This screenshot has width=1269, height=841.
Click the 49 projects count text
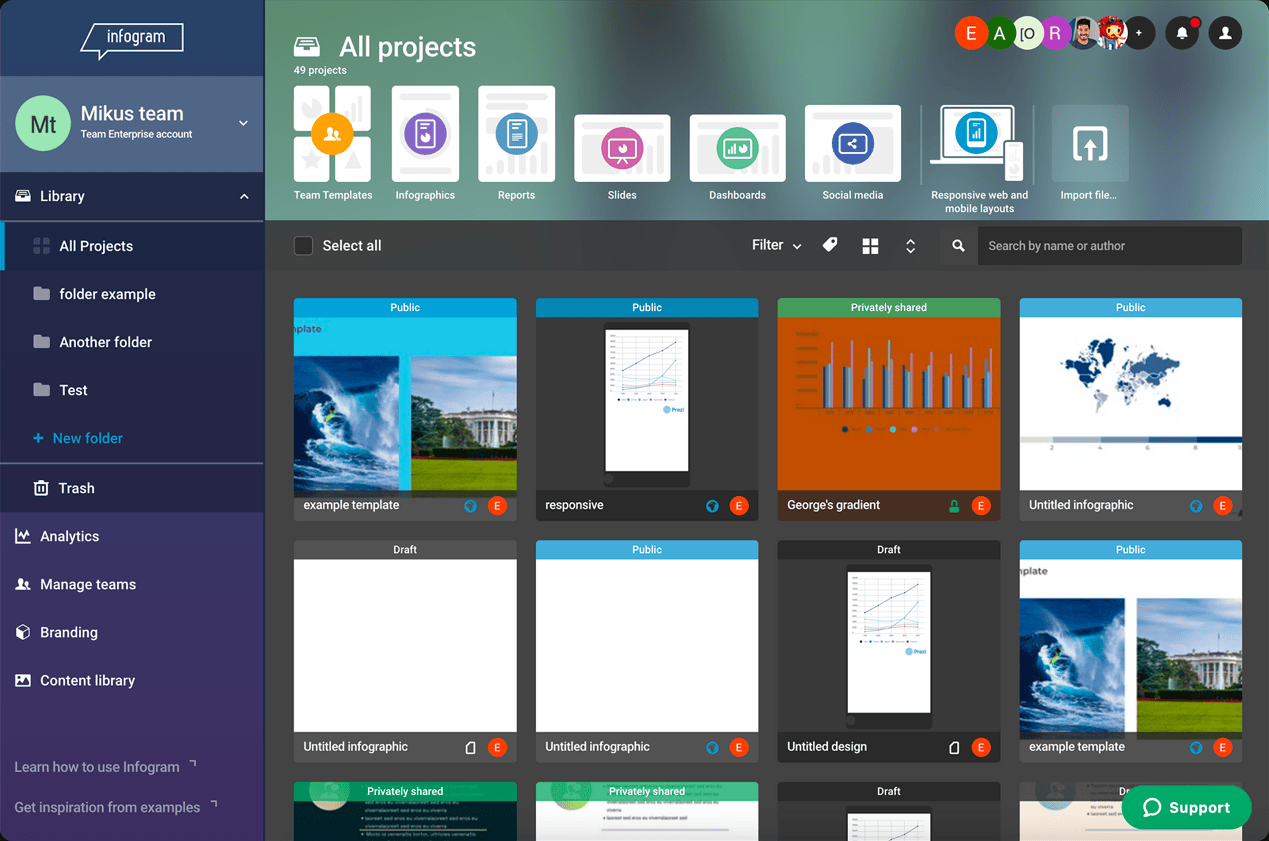click(320, 71)
